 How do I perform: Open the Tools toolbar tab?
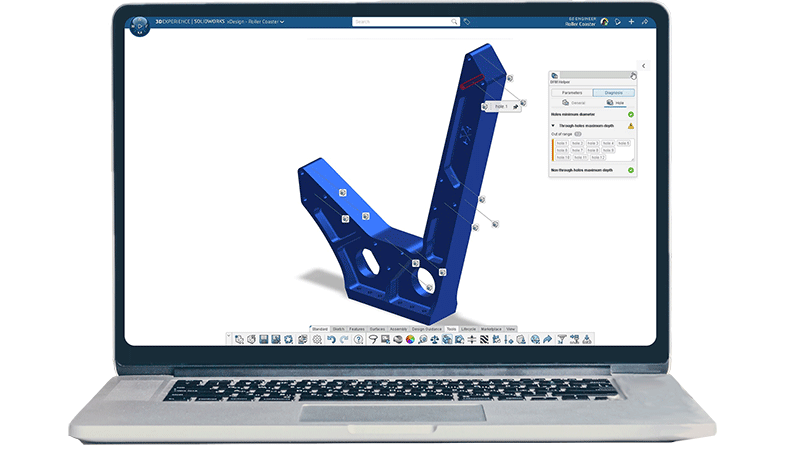pyautogui.click(x=452, y=329)
